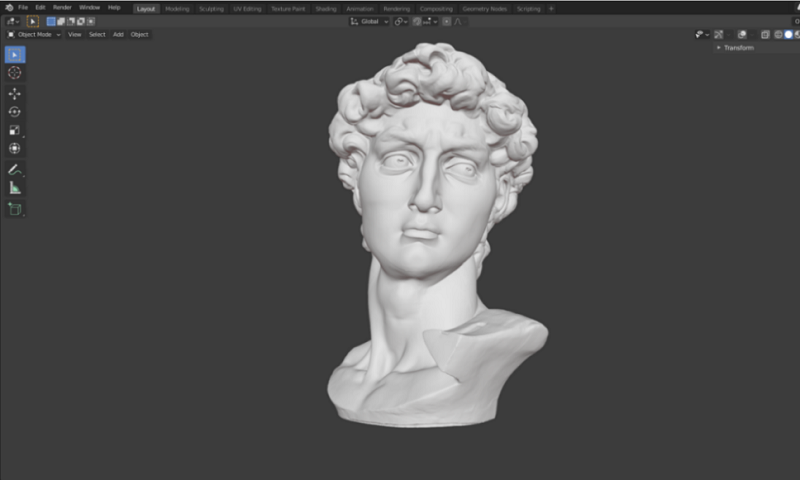Open proportional falloff curve dropdown
Screen dimensions: 800x480
click(x=459, y=21)
